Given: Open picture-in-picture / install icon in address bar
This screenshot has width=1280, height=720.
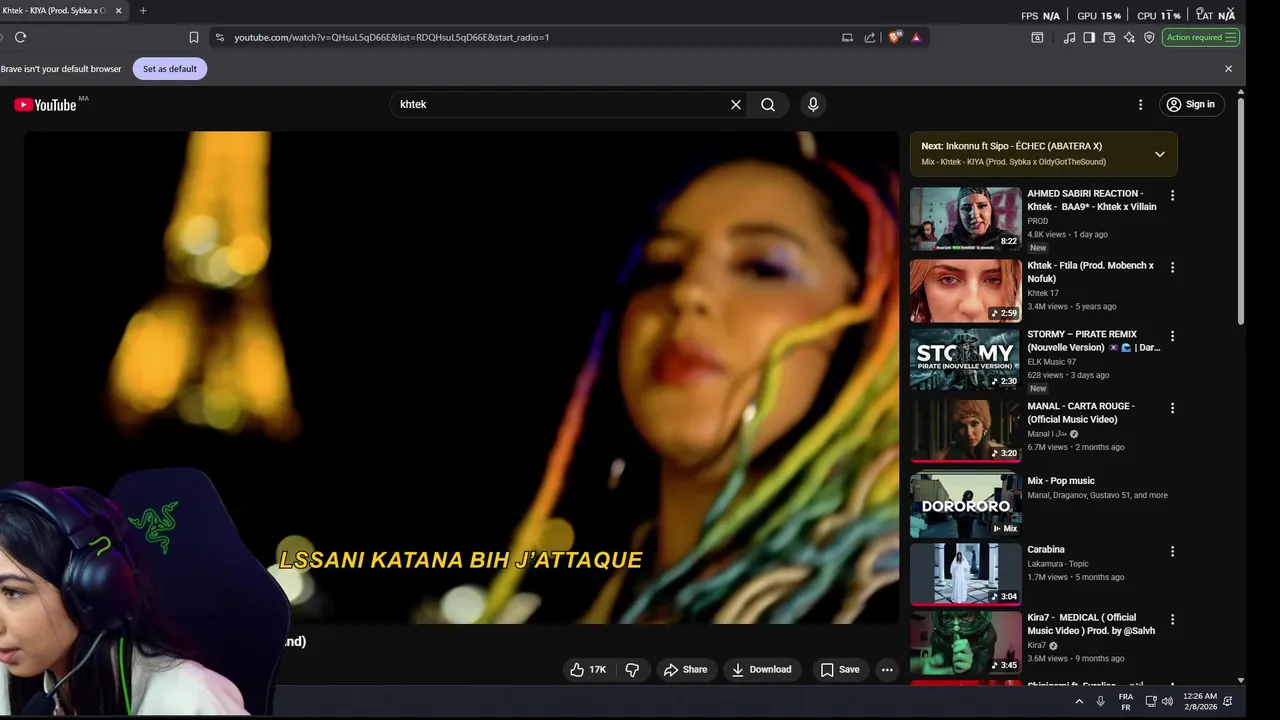Looking at the screenshot, I should pos(847,37).
